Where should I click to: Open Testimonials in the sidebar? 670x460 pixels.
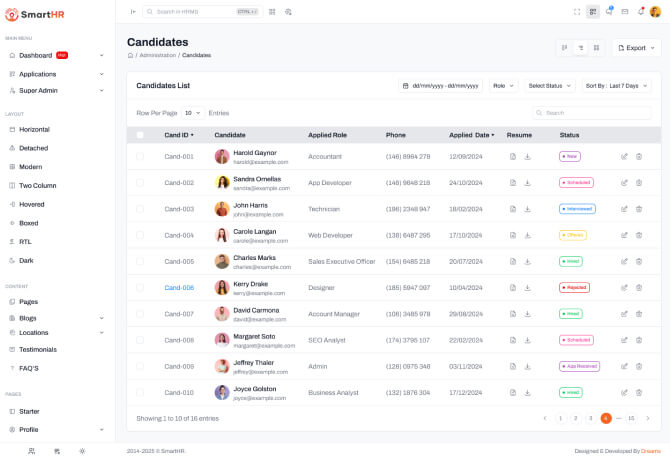coord(38,349)
